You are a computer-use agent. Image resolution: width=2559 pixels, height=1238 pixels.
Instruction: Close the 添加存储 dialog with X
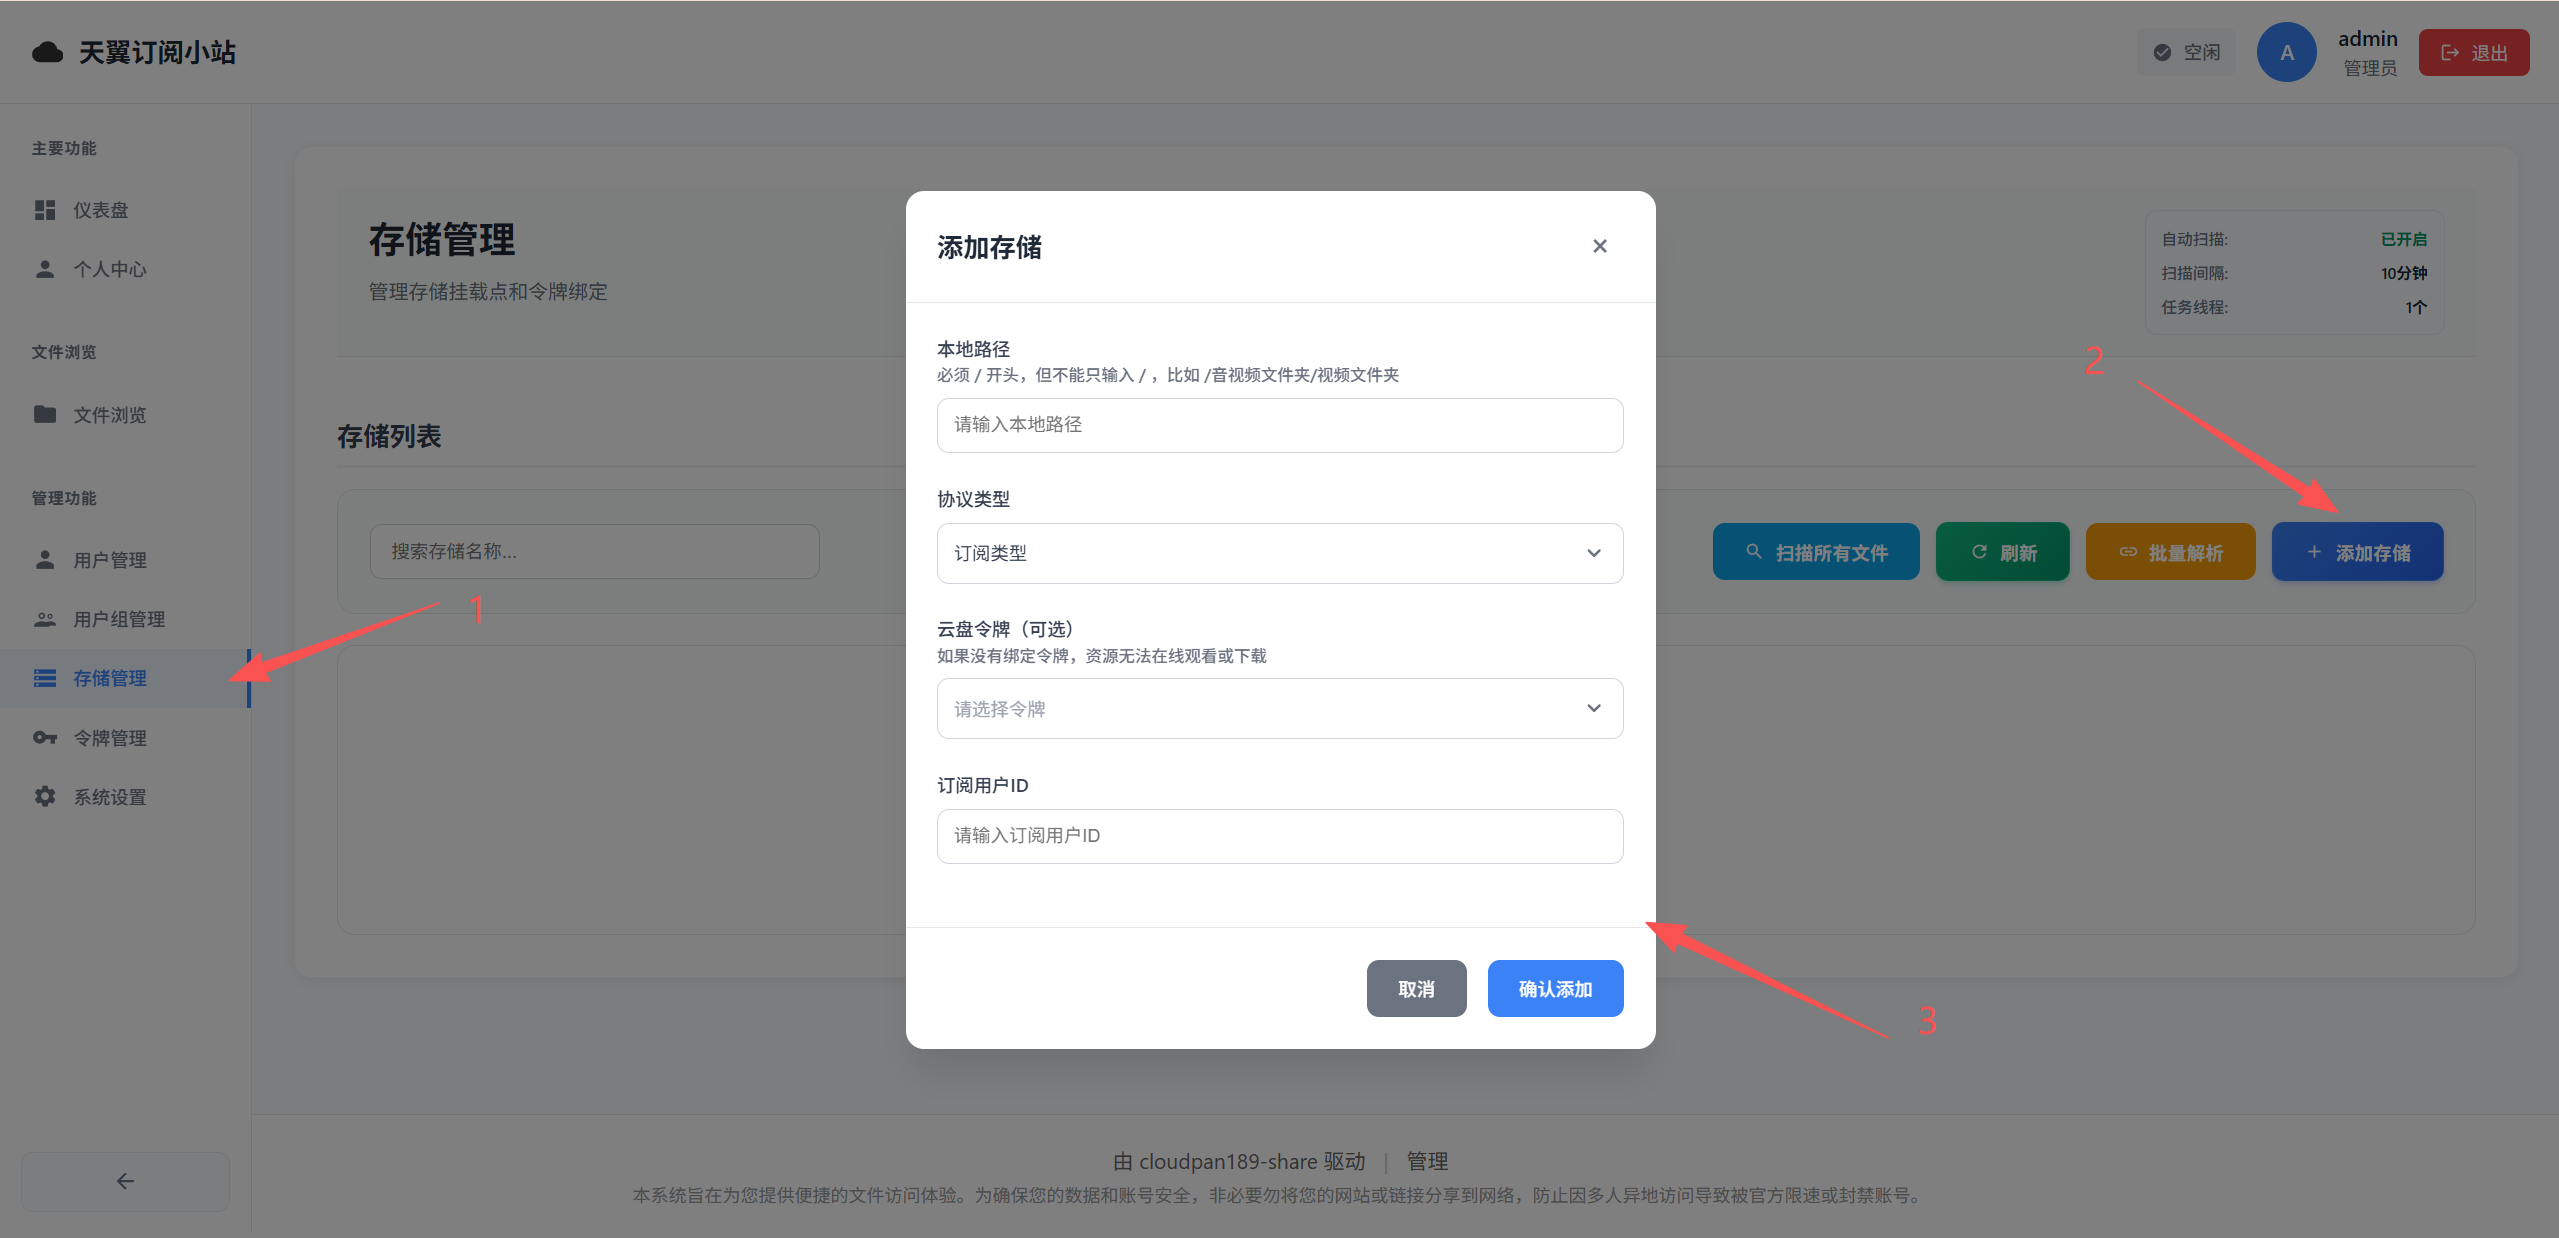click(x=1599, y=246)
